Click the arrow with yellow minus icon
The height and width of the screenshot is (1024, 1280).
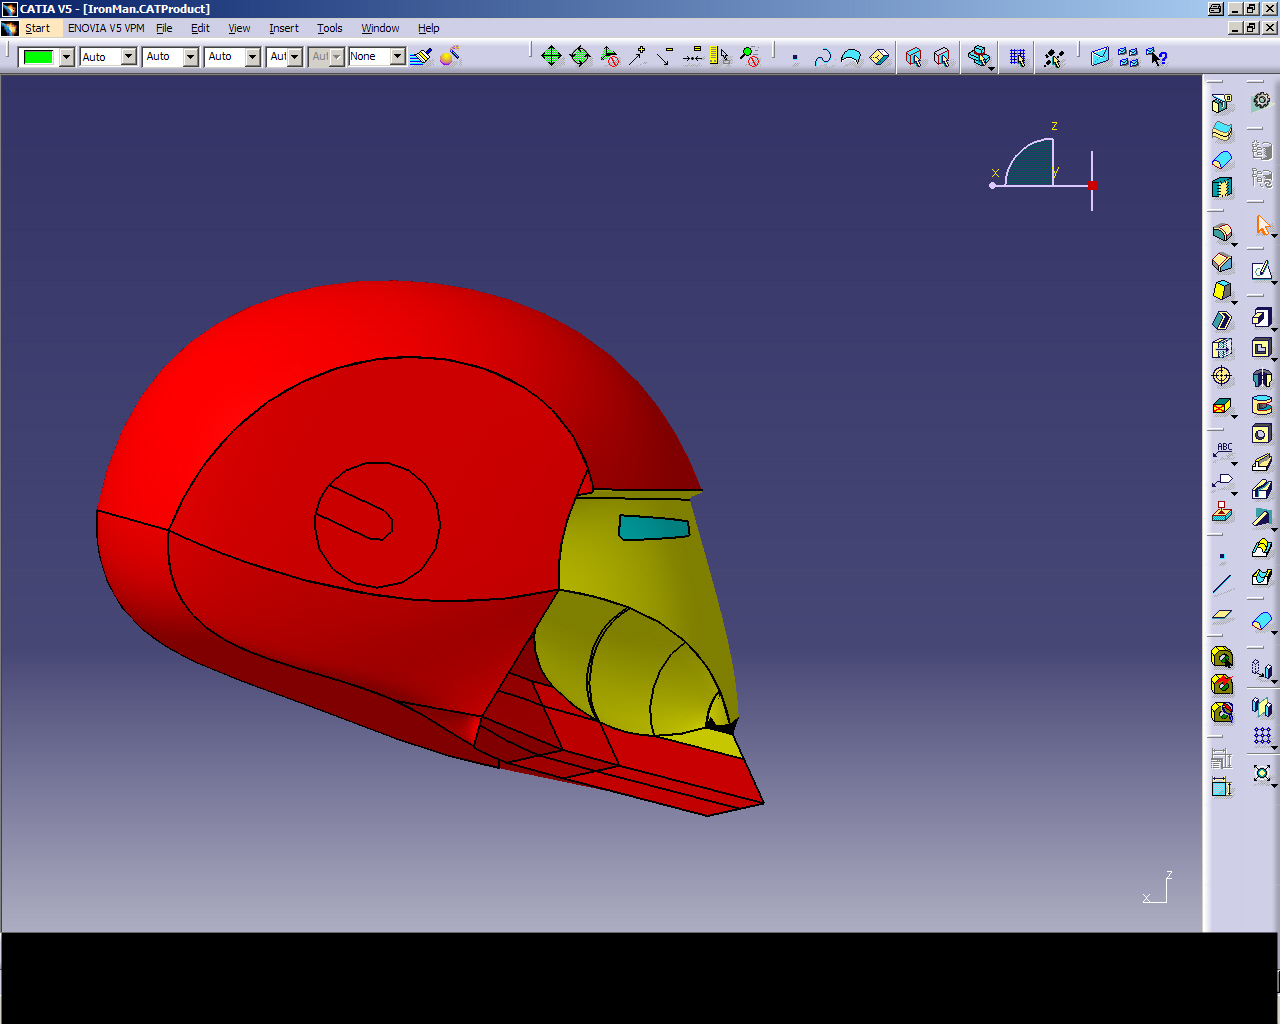tap(665, 57)
